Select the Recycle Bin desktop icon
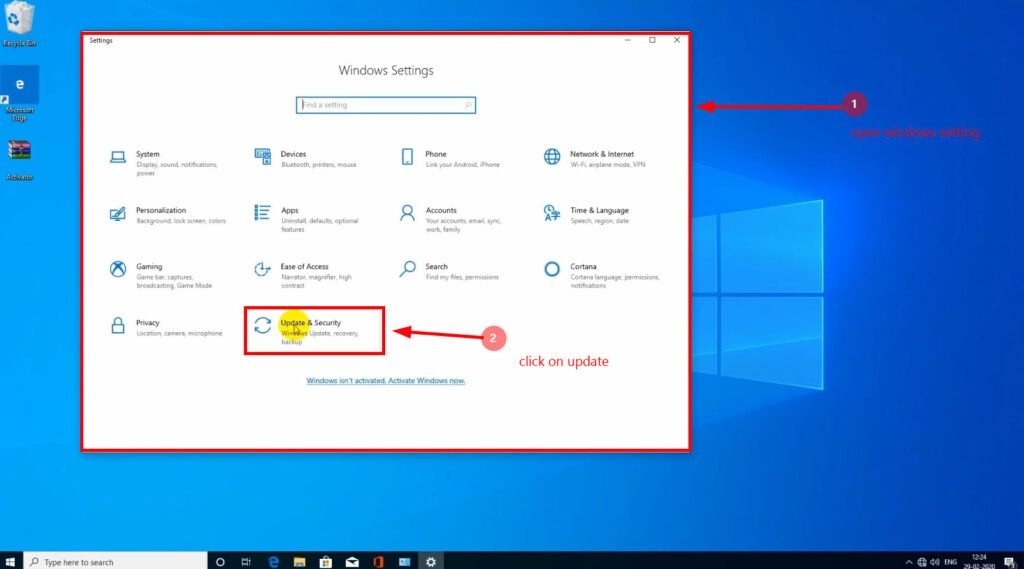This screenshot has height=569, width=1024. [x=19, y=24]
